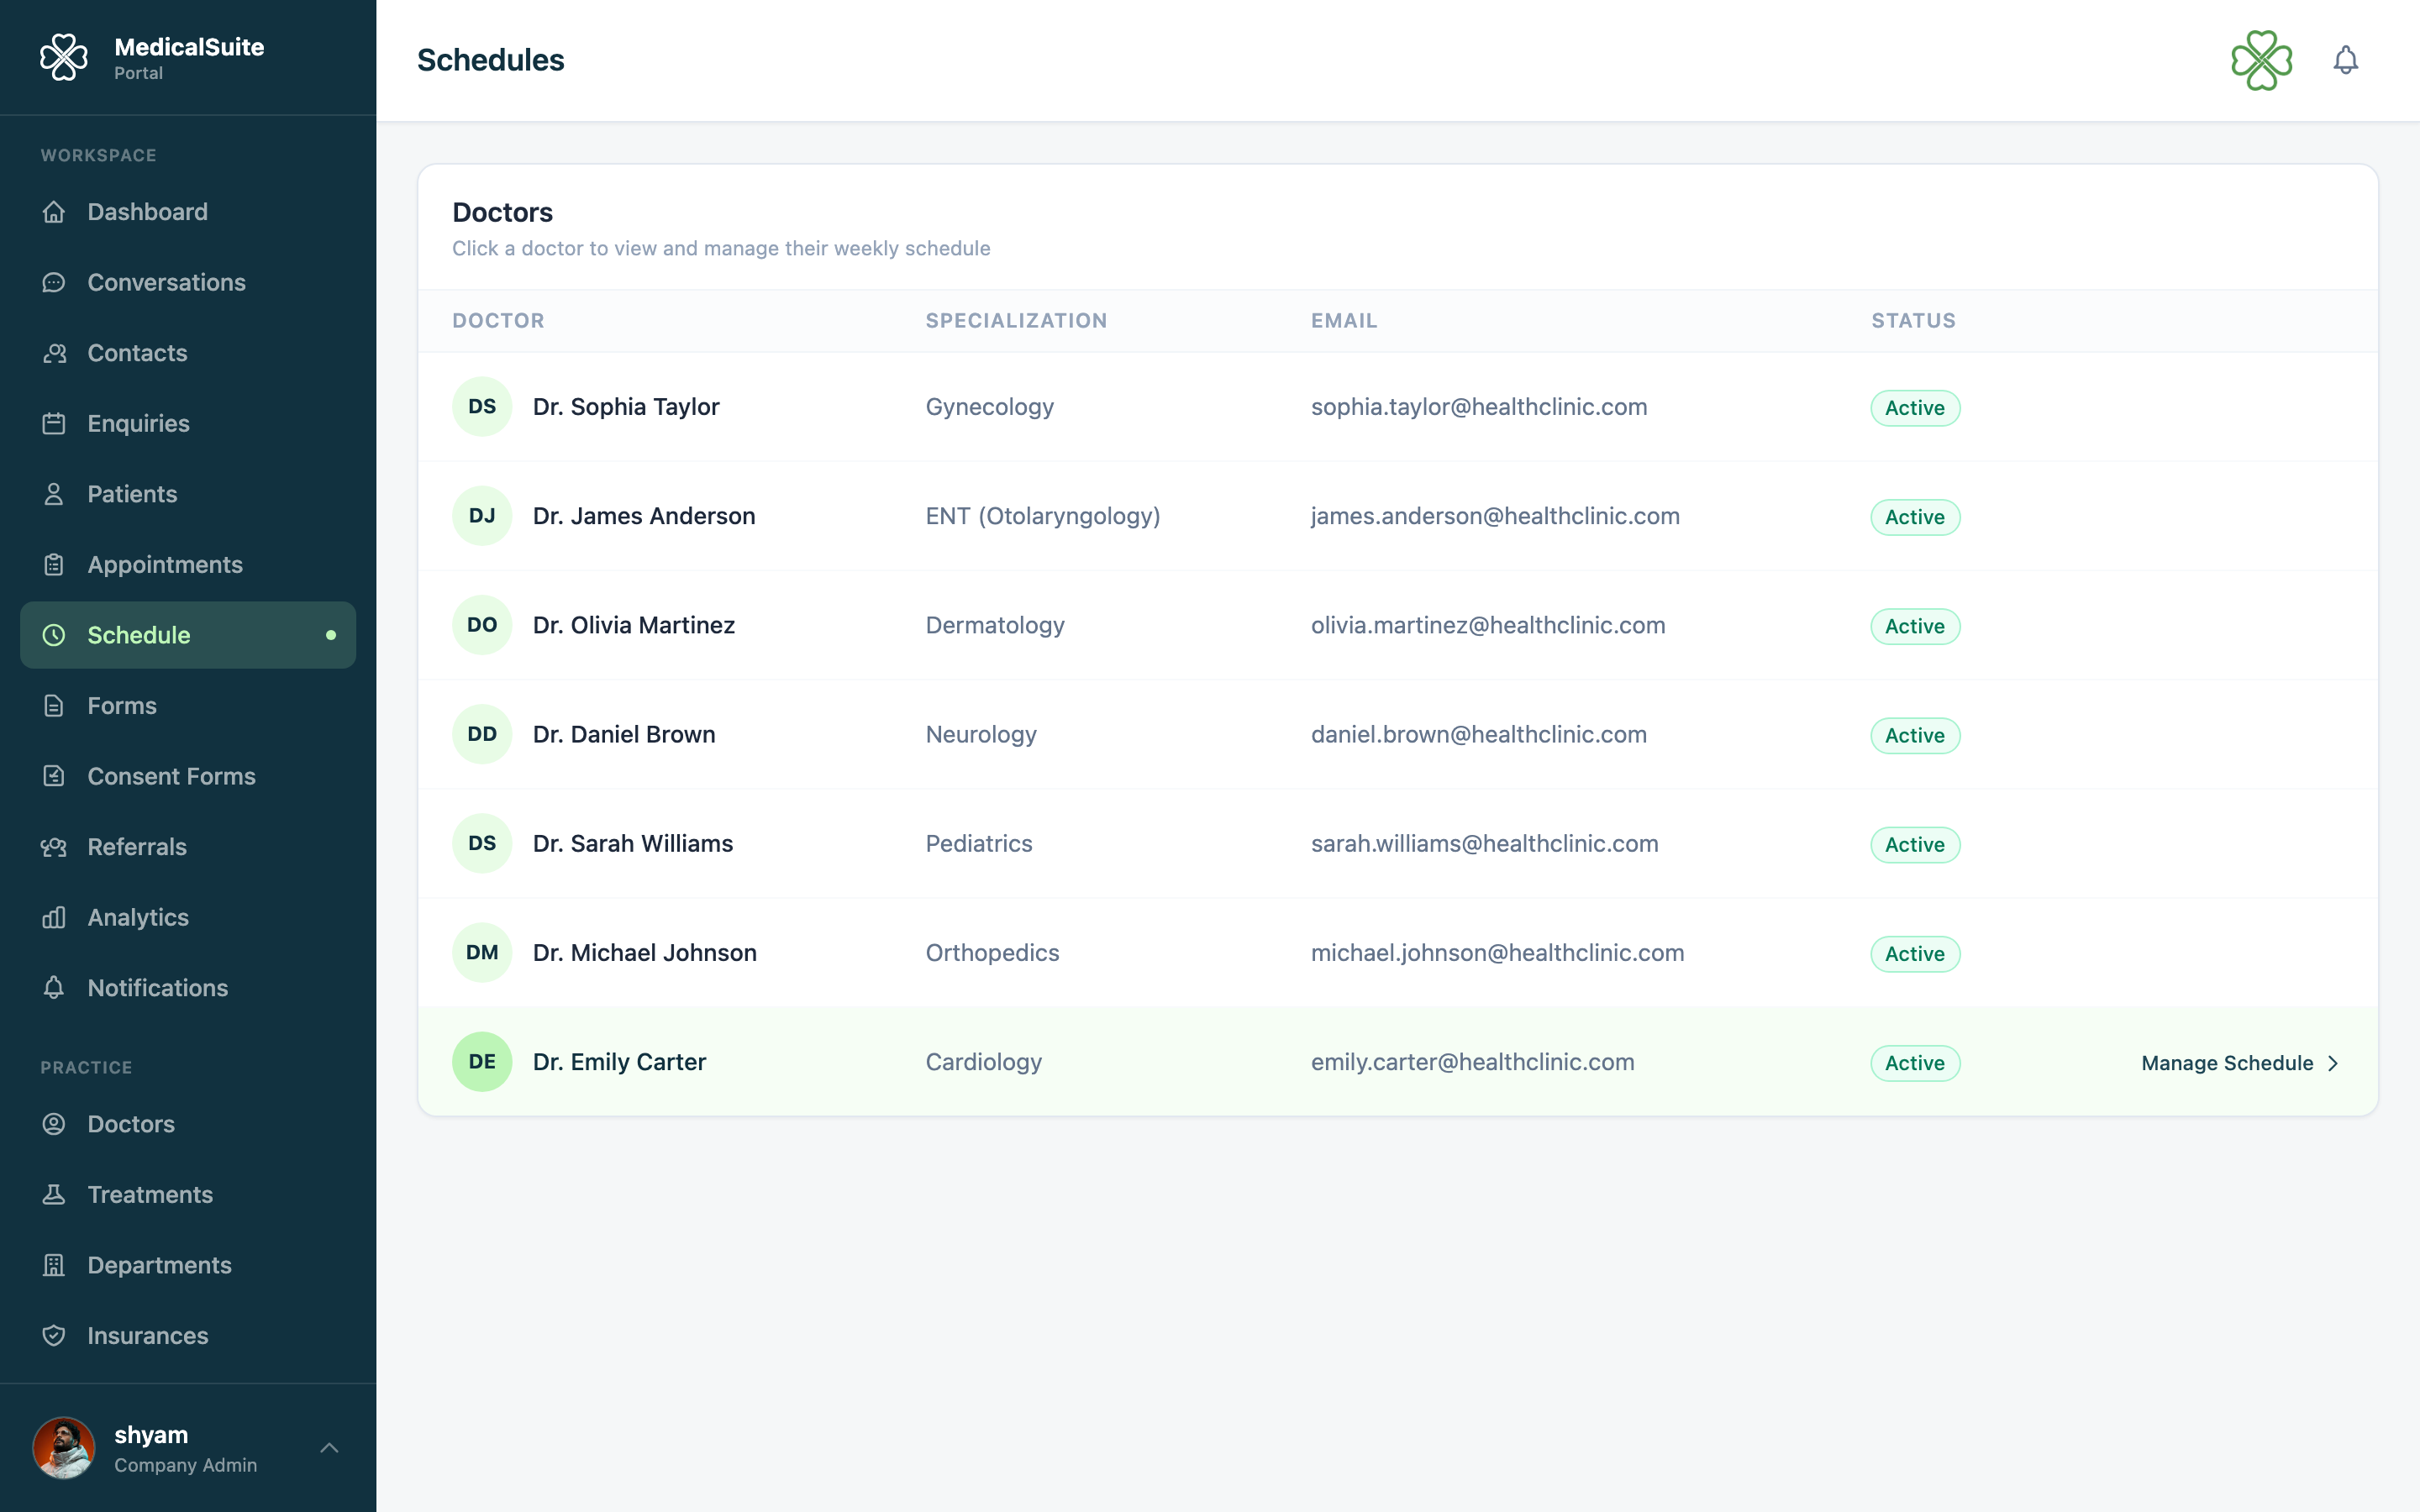
Task: Open the Conversations chat bubble icon
Action: tap(54, 283)
